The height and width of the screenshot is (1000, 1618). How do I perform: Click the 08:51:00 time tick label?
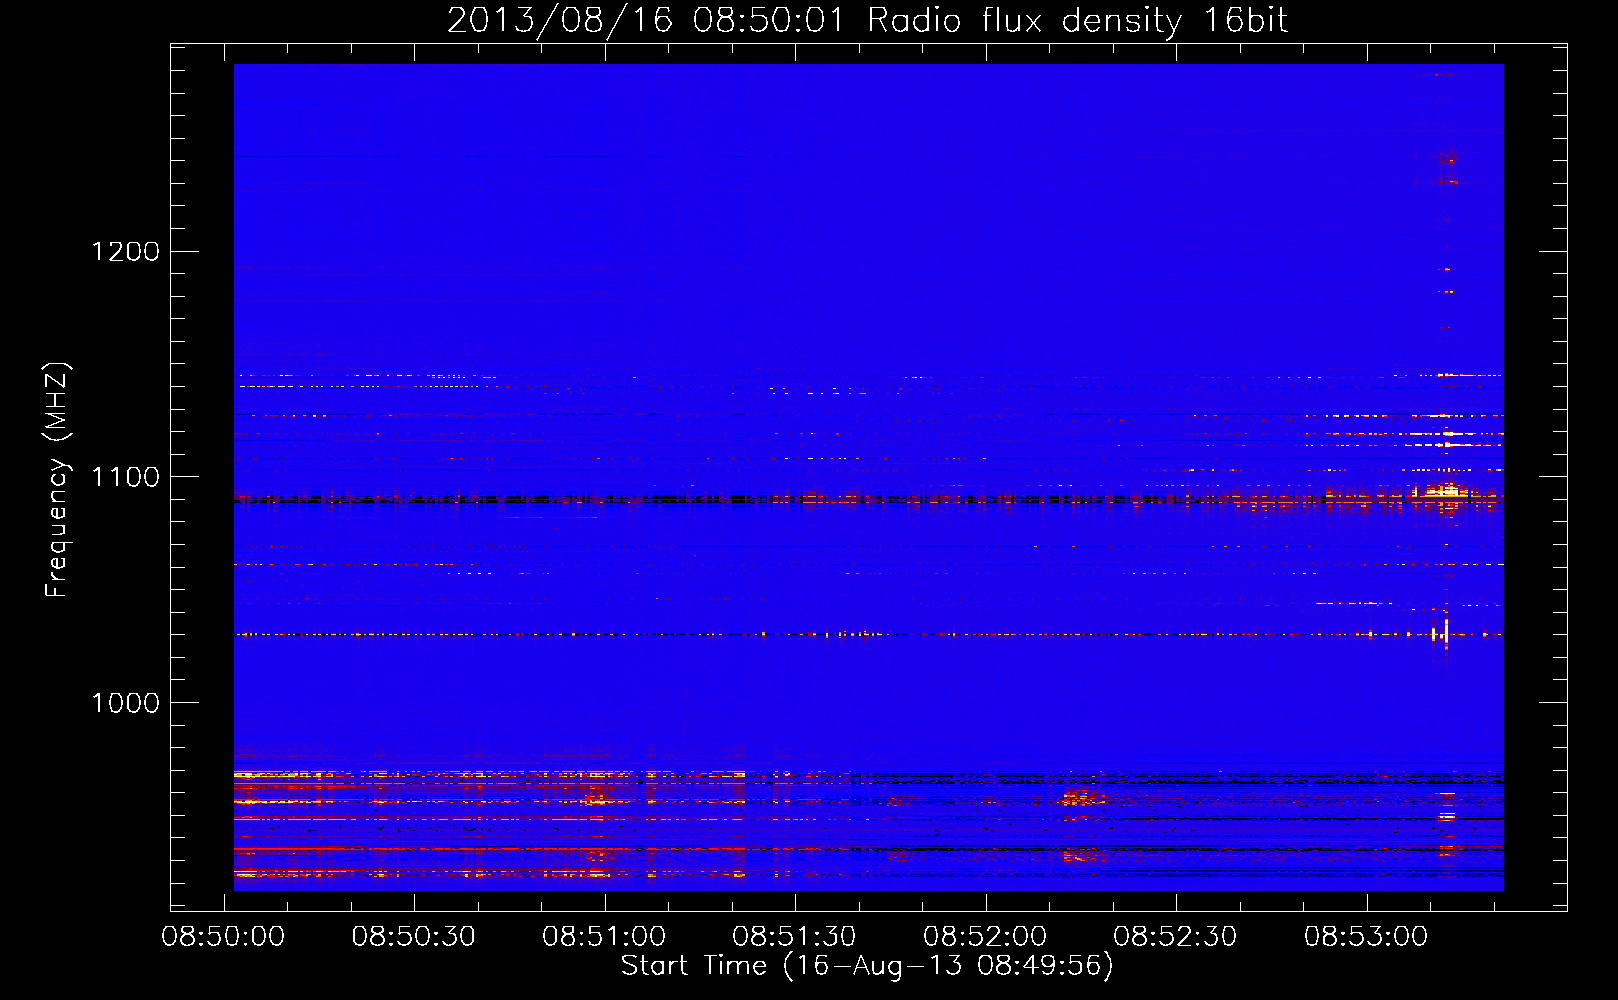coord(604,937)
